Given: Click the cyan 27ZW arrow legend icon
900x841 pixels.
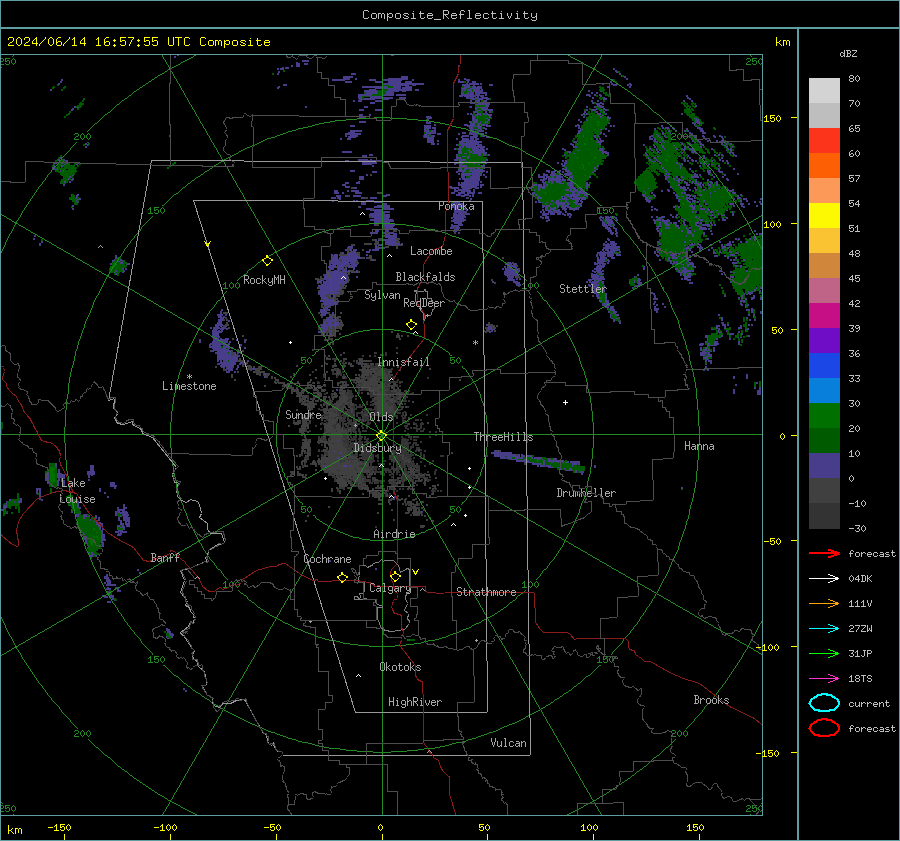Looking at the screenshot, I should tap(824, 629).
